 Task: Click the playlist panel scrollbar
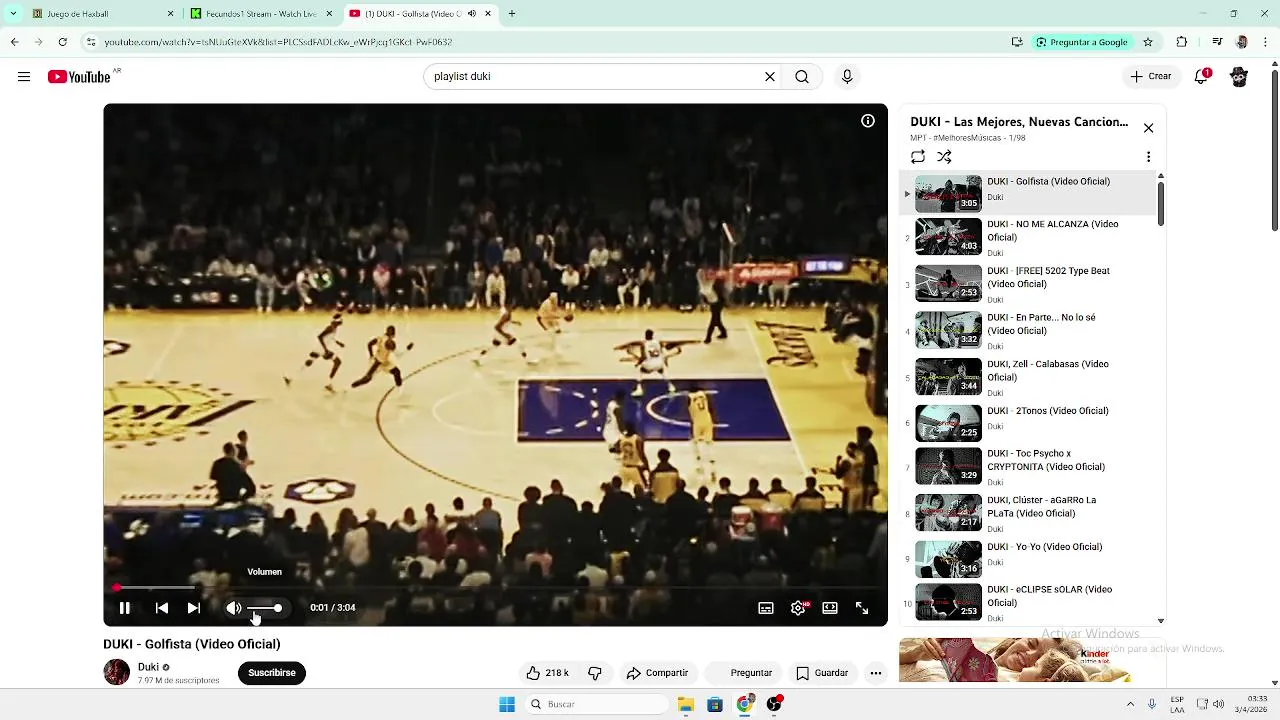1161,204
